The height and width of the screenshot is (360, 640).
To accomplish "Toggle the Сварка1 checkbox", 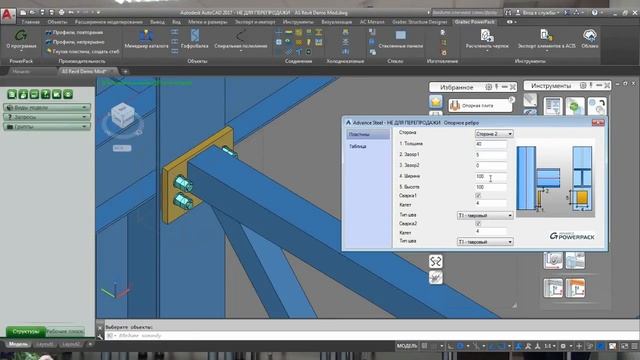I will pos(478,196).
